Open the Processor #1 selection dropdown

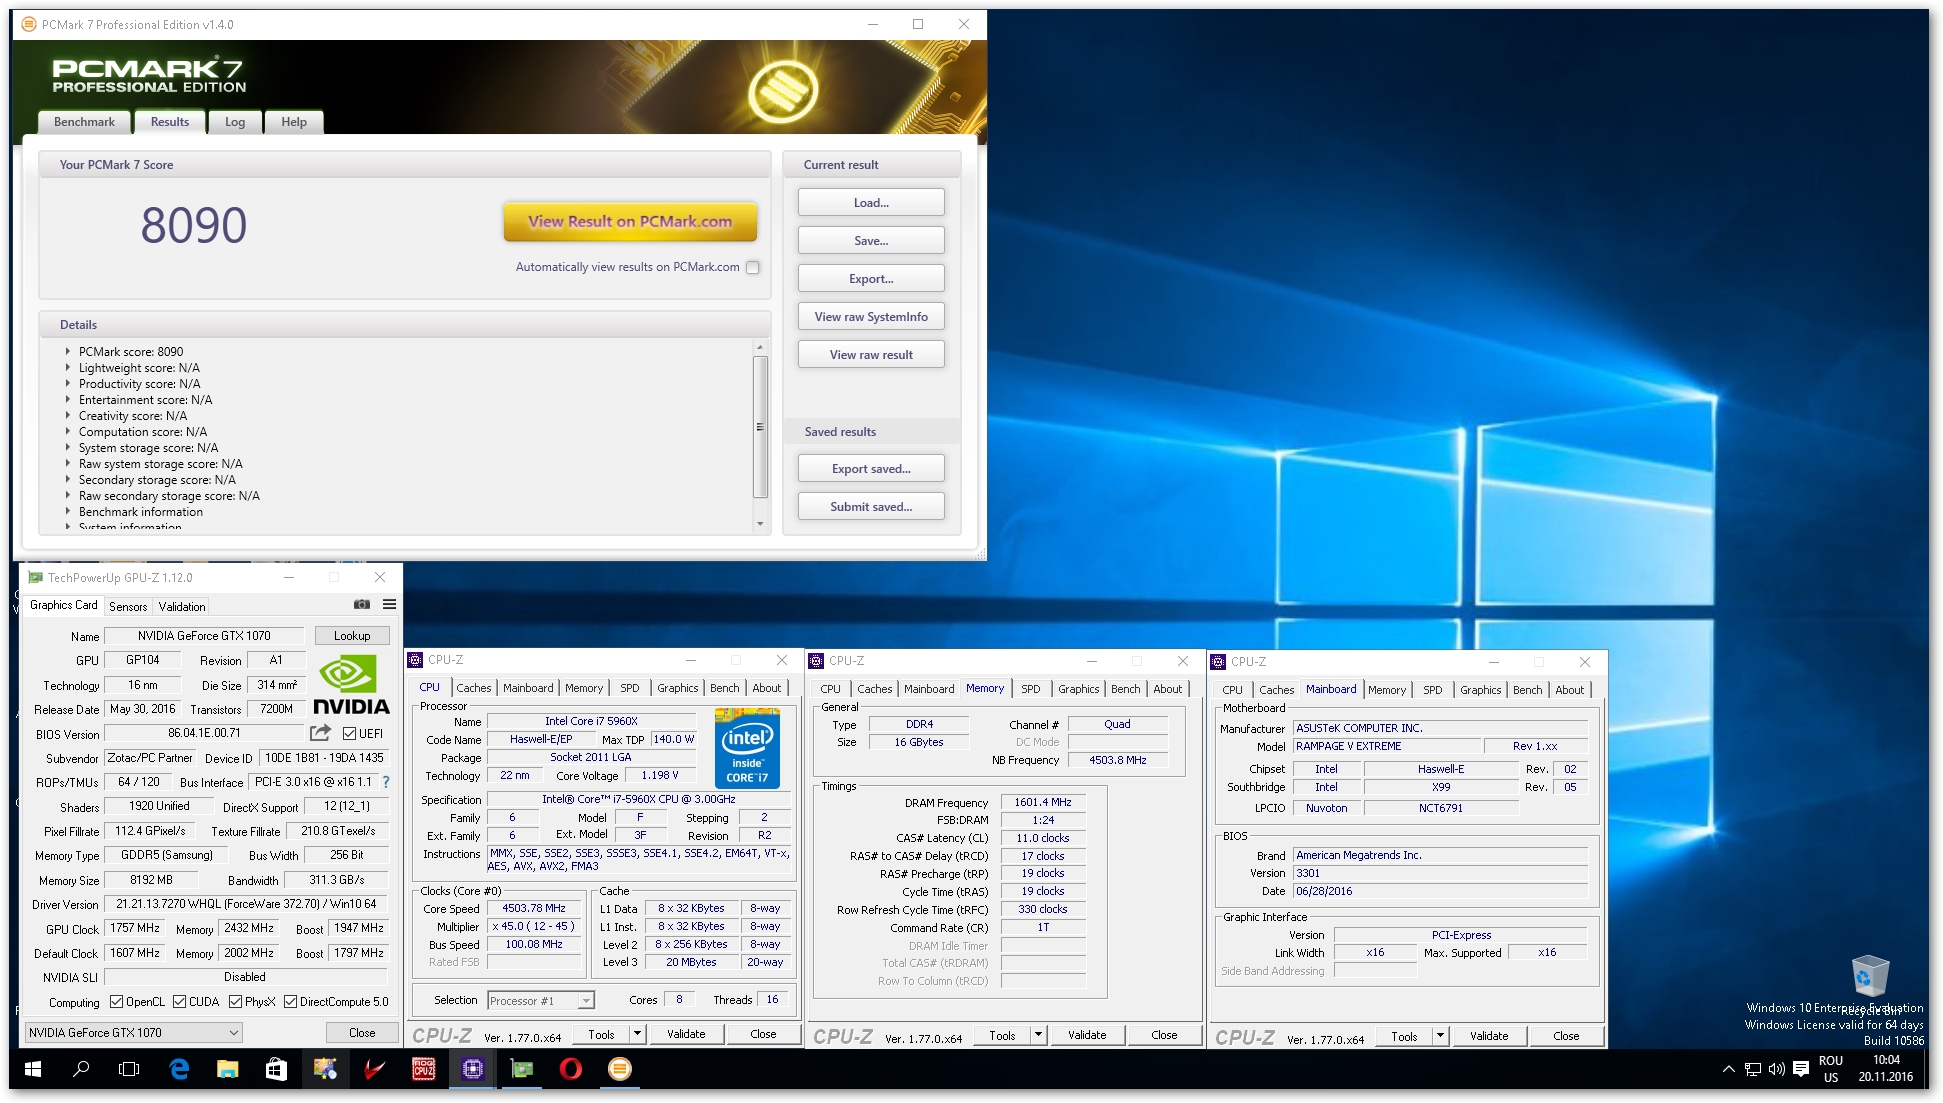click(x=541, y=1000)
